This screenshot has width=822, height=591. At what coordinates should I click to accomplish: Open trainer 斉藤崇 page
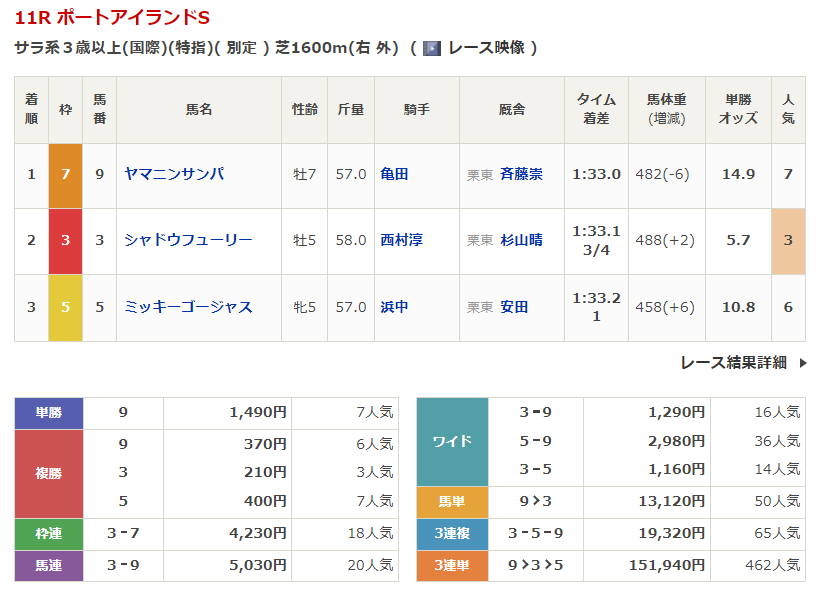coord(521,174)
